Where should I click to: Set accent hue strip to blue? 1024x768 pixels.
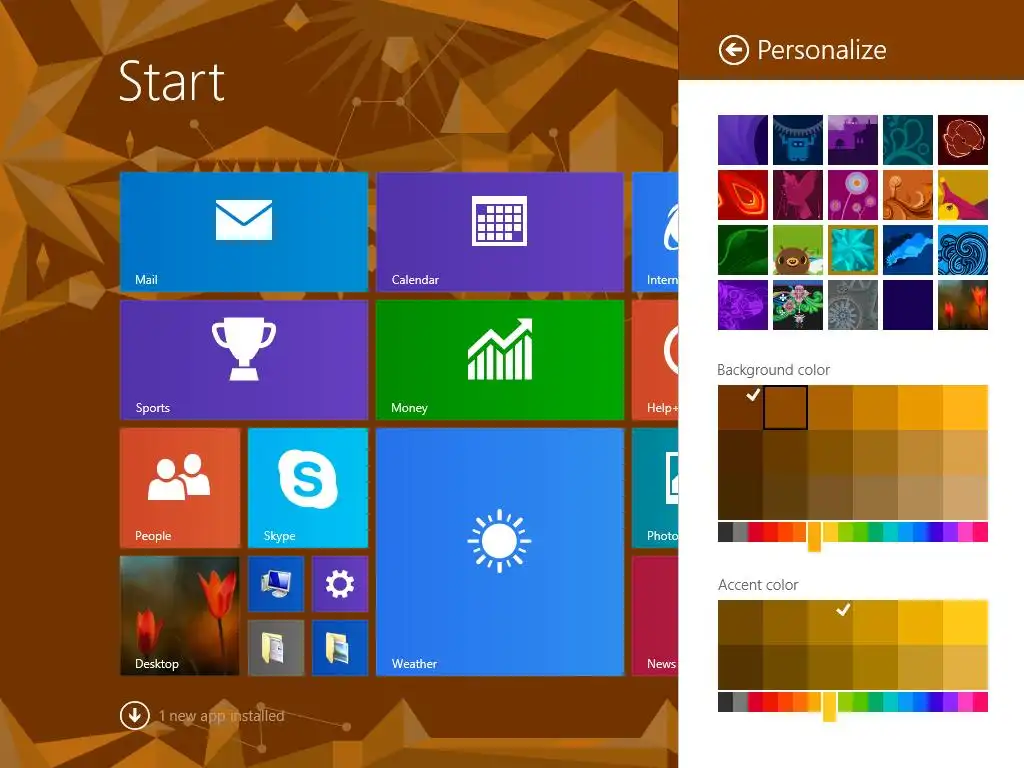point(920,701)
